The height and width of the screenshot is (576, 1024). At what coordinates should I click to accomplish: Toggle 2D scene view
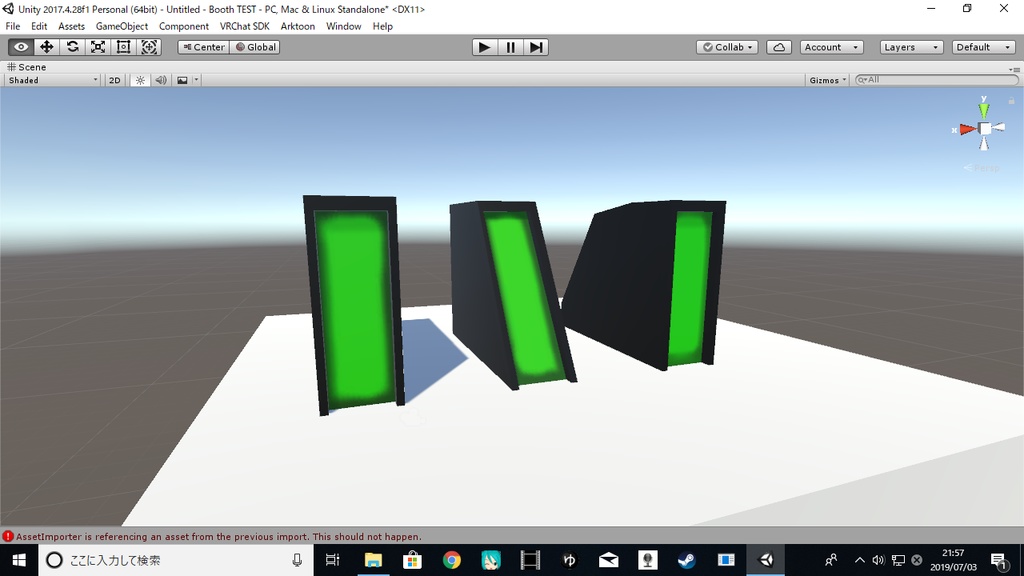(115, 80)
